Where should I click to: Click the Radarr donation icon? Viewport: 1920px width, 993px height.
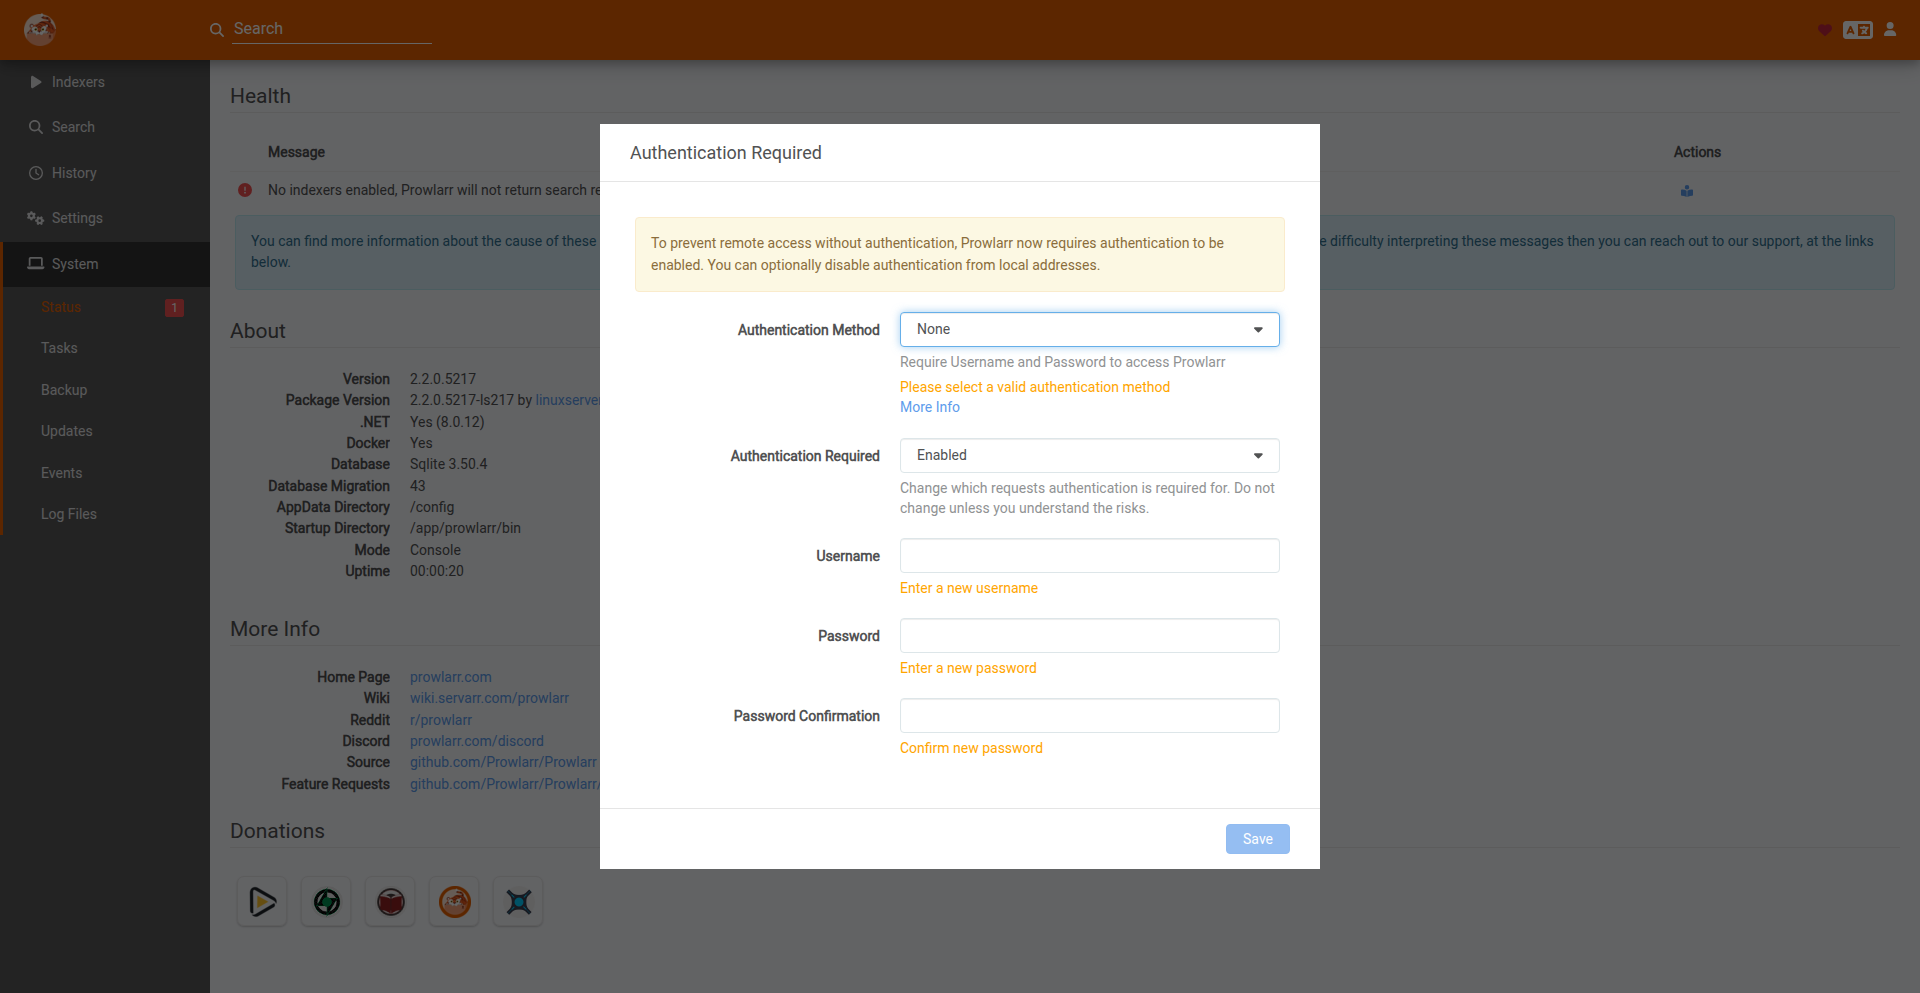(x=262, y=902)
